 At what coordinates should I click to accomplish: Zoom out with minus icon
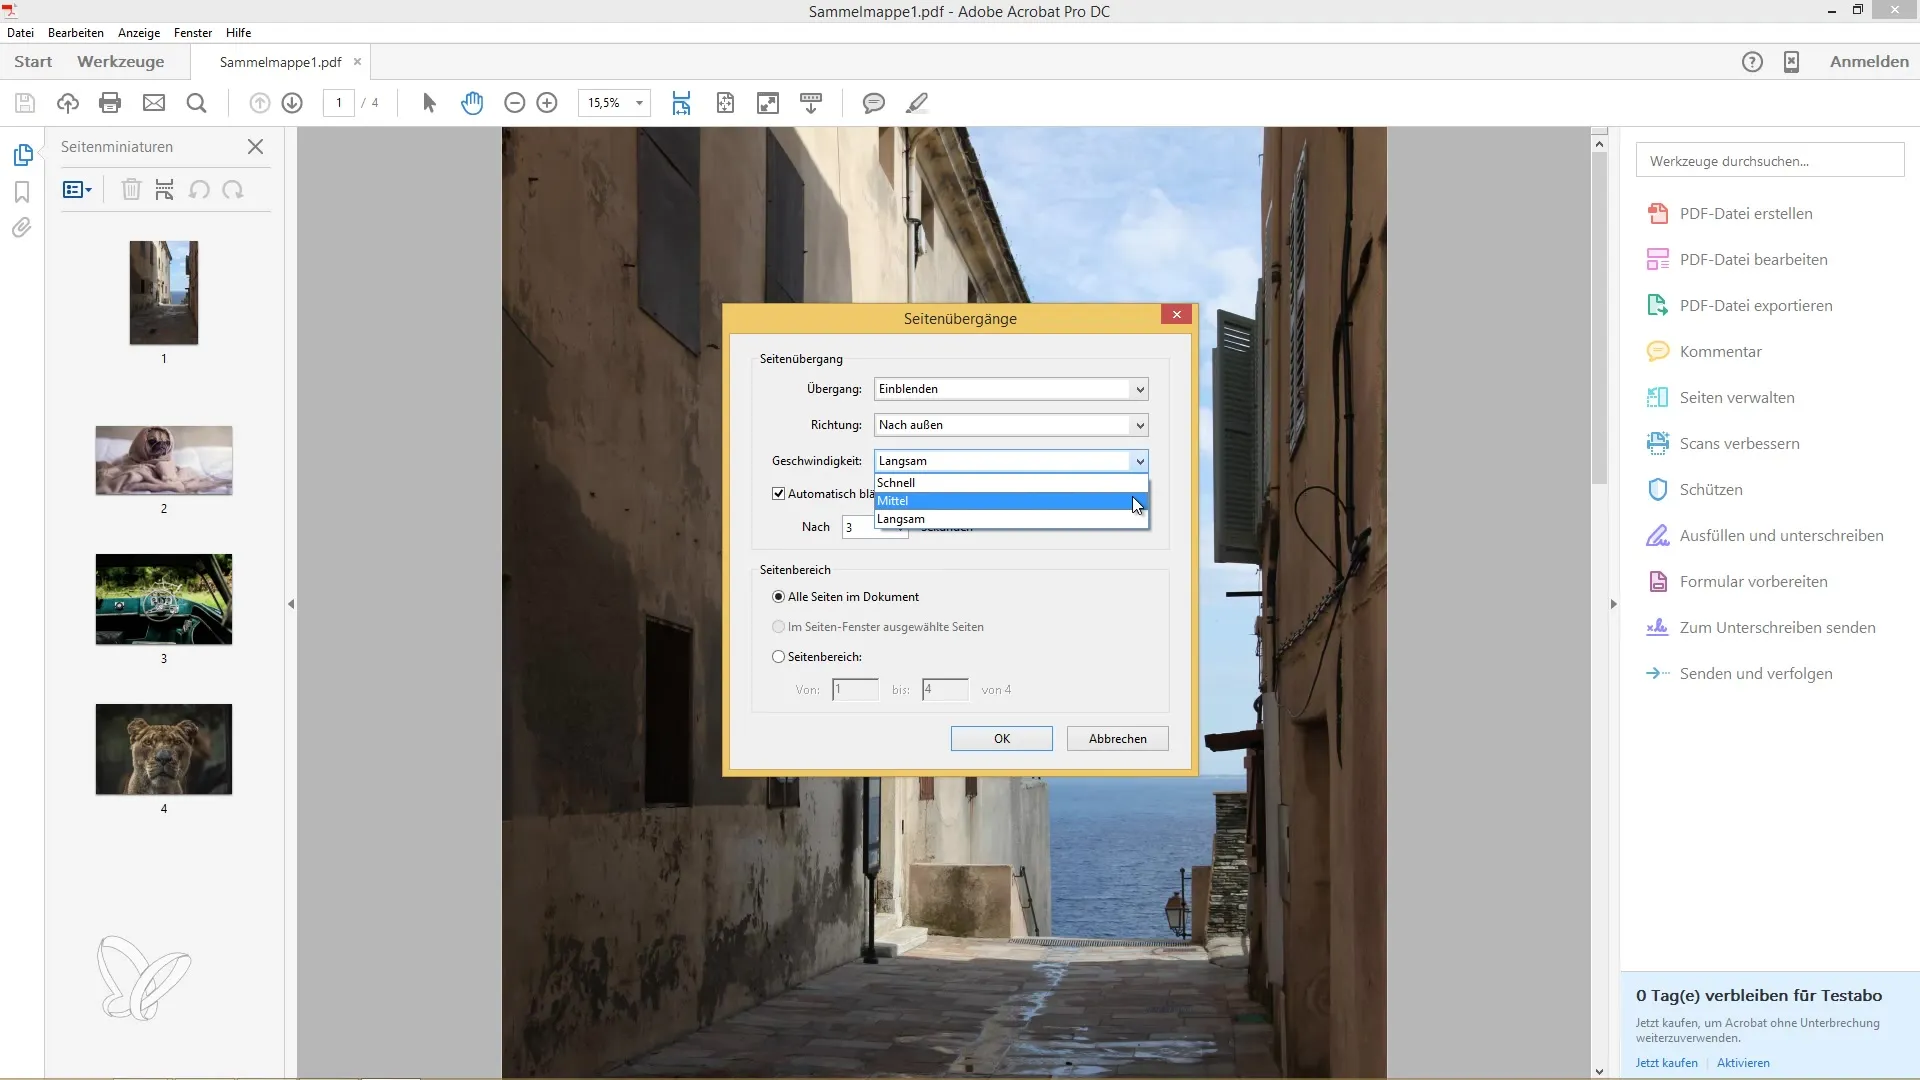515,103
